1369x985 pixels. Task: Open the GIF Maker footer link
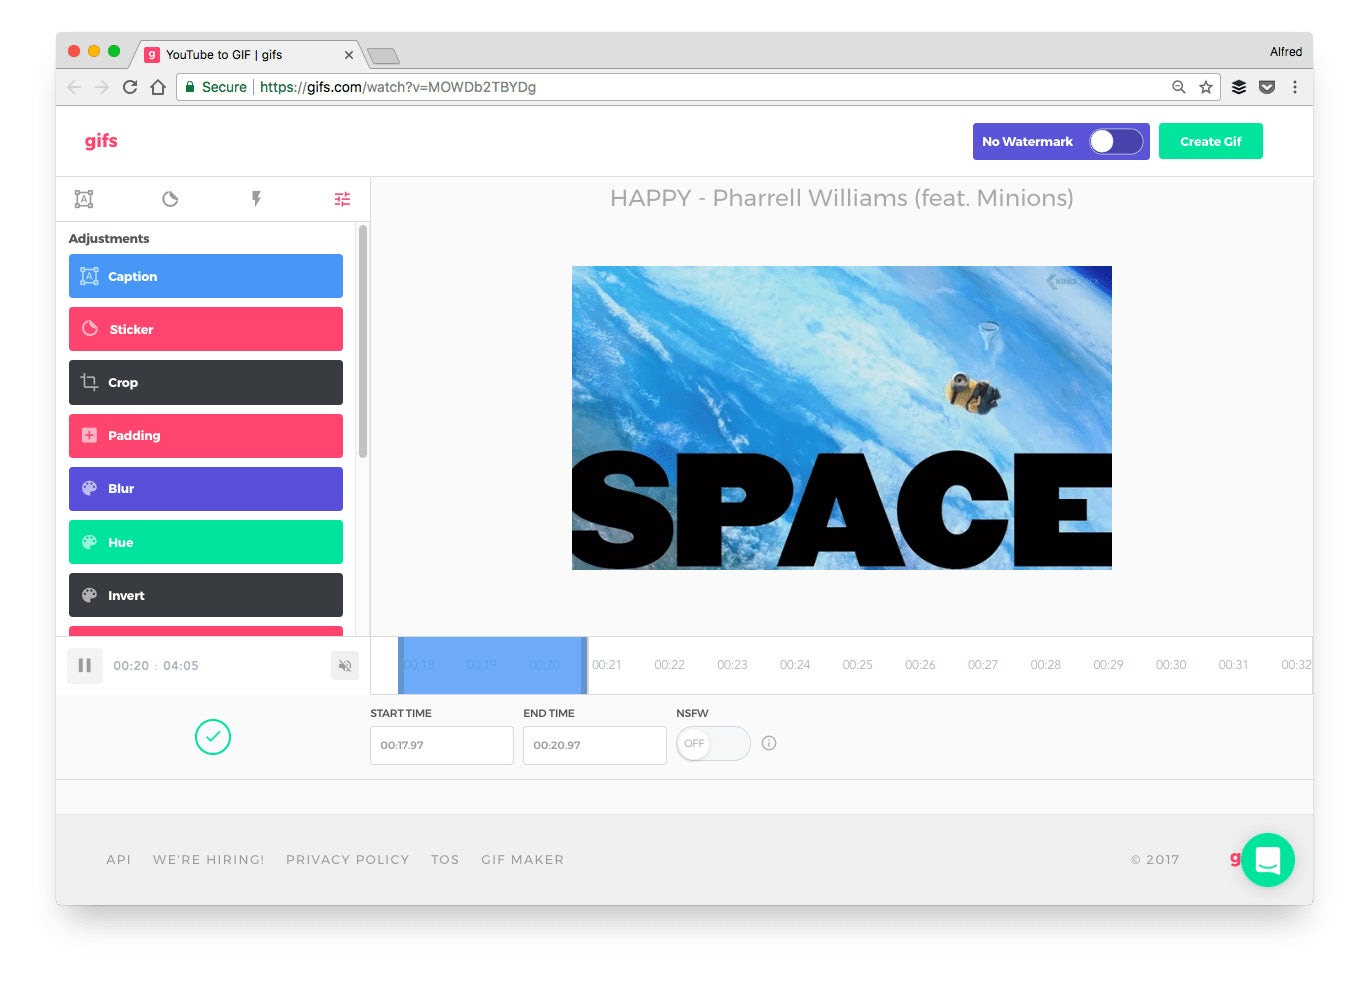[x=523, y=859]
